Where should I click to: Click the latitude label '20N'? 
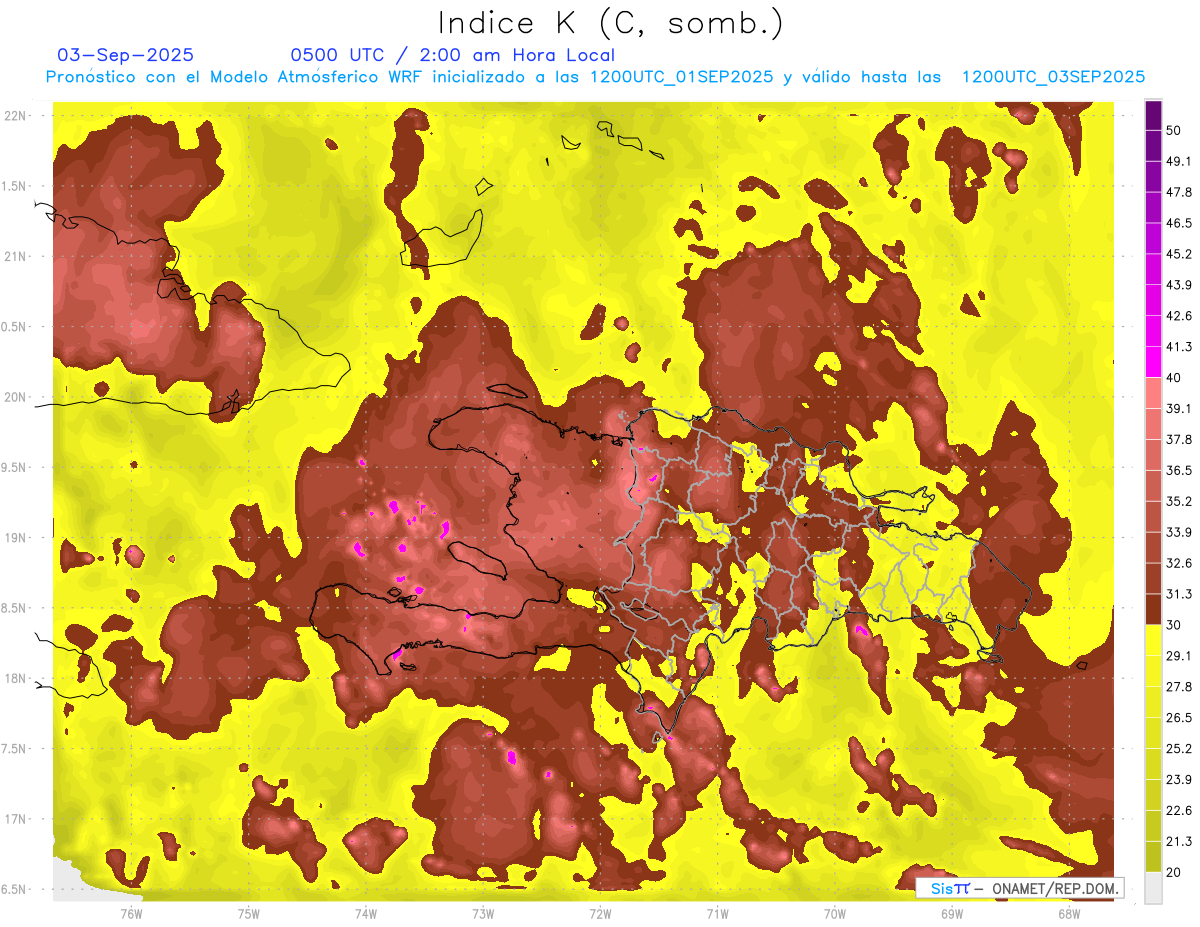[x=15, y=397]
